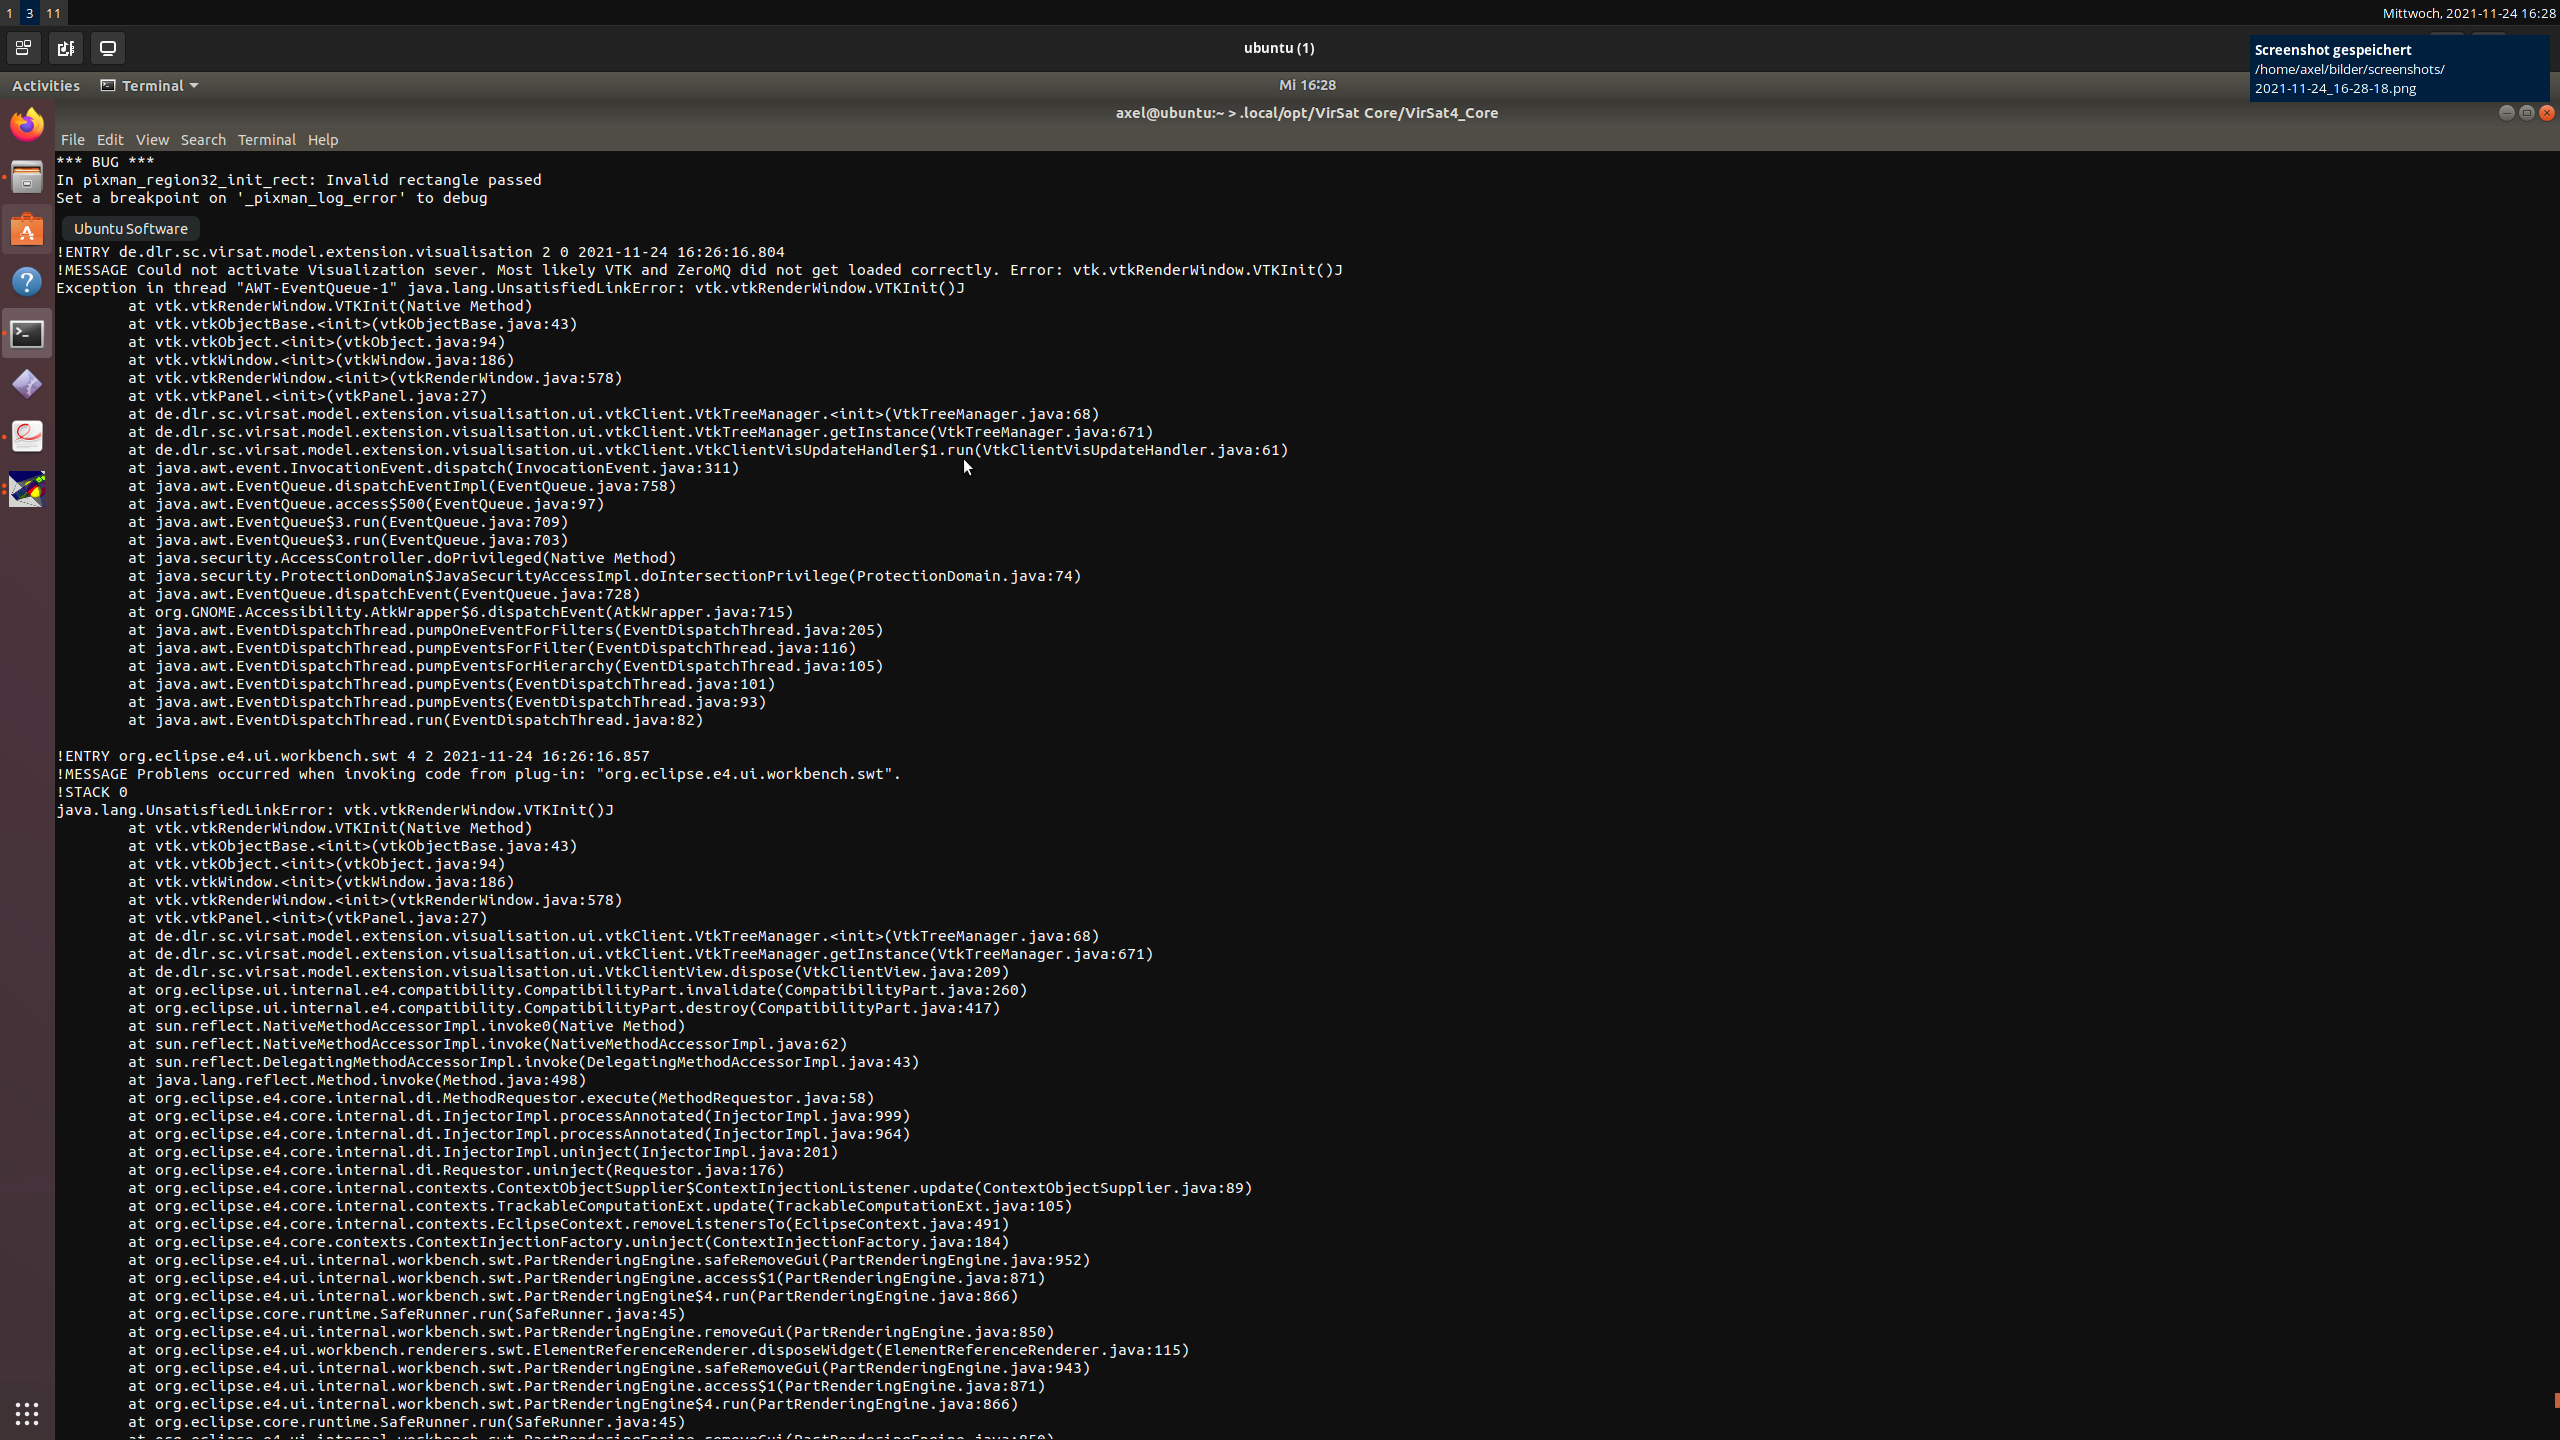Select the Terminal icon in the dock

point(27,334)
